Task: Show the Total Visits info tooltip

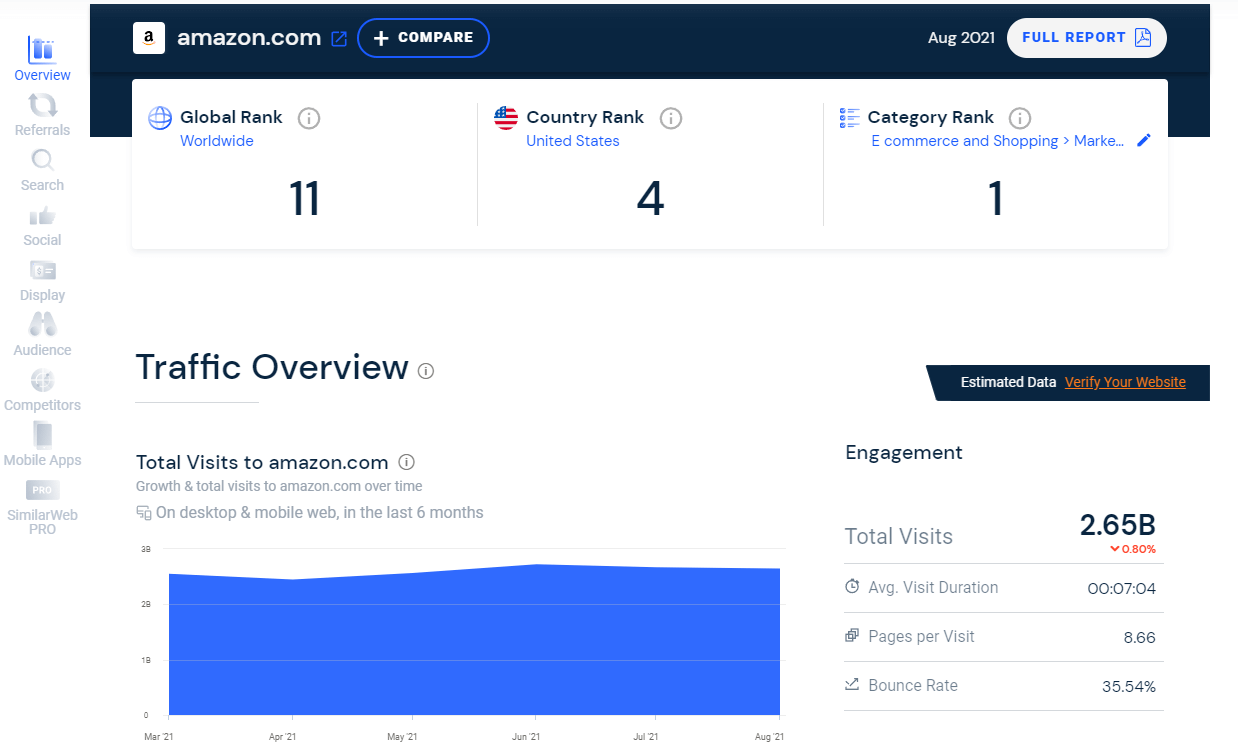Action: [x=406, y=462]
